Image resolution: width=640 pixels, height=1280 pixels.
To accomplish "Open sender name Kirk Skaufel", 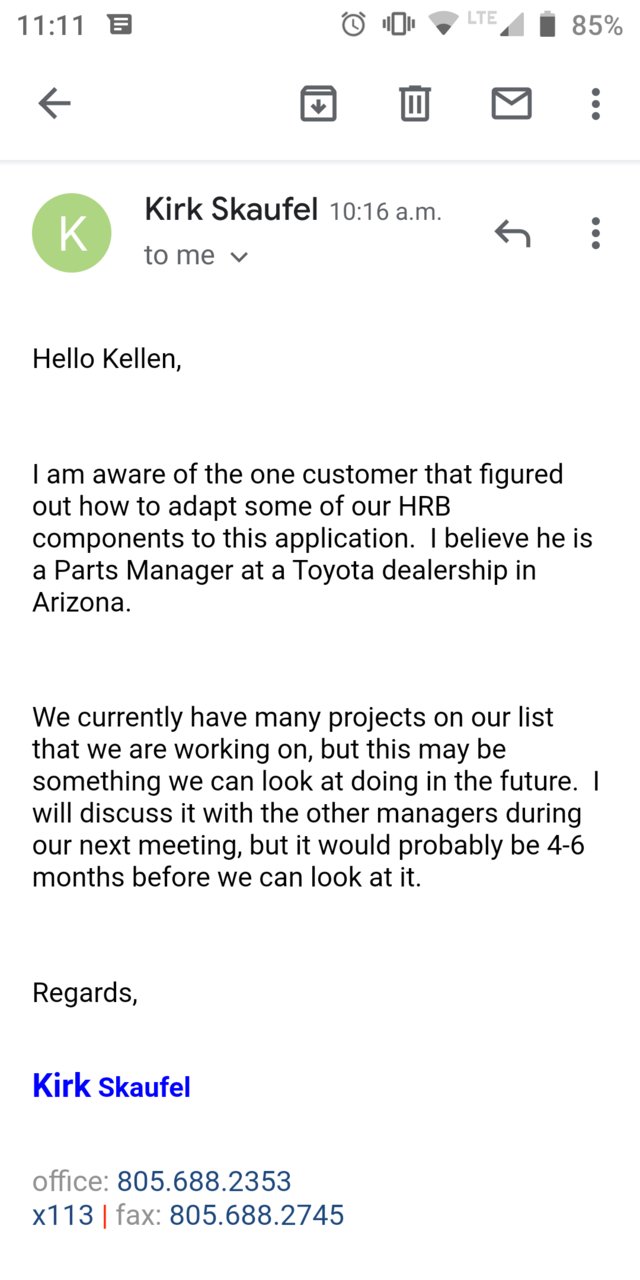I will pyautogui.click(x=231, y=210).
